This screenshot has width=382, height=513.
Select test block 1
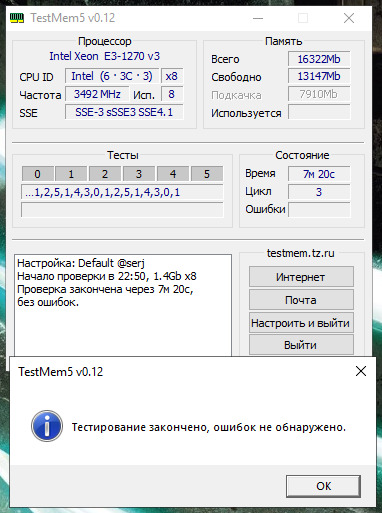point(71,174)
